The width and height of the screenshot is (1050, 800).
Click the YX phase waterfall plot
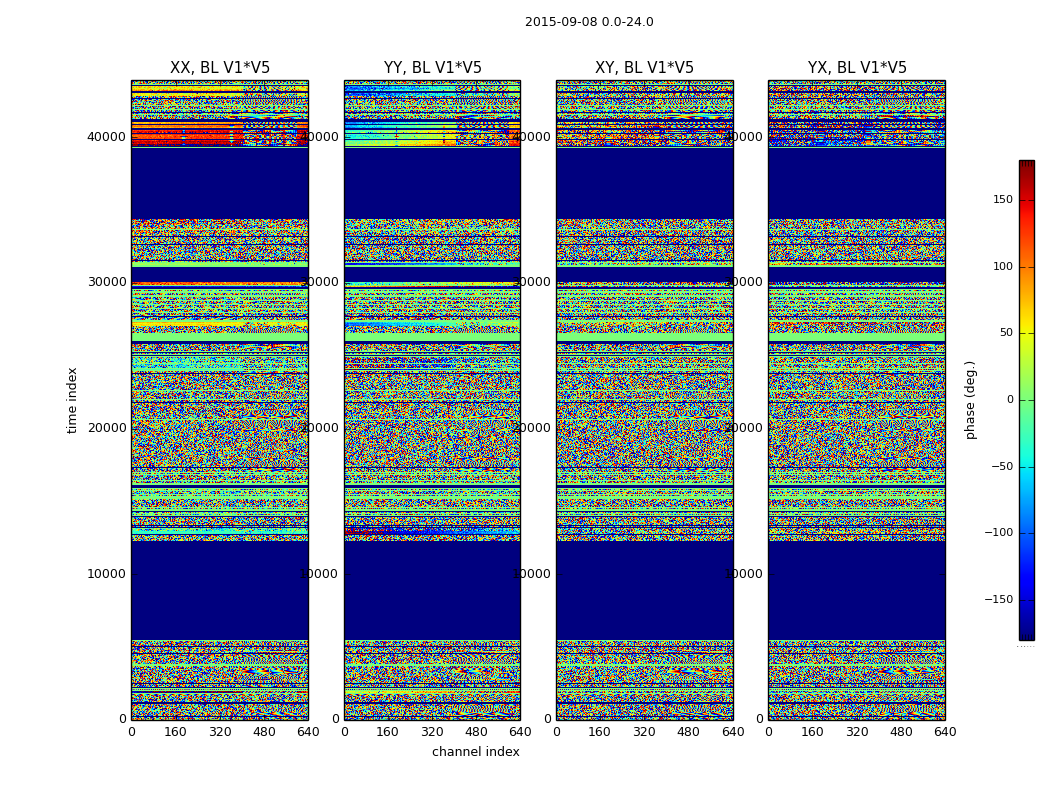click(857, 400)
